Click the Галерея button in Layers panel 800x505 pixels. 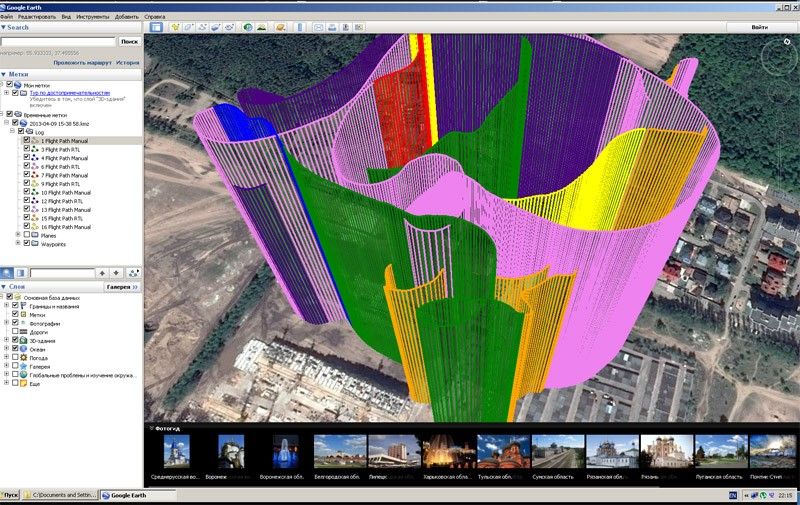pyautogui.click(x=122, y=286)
